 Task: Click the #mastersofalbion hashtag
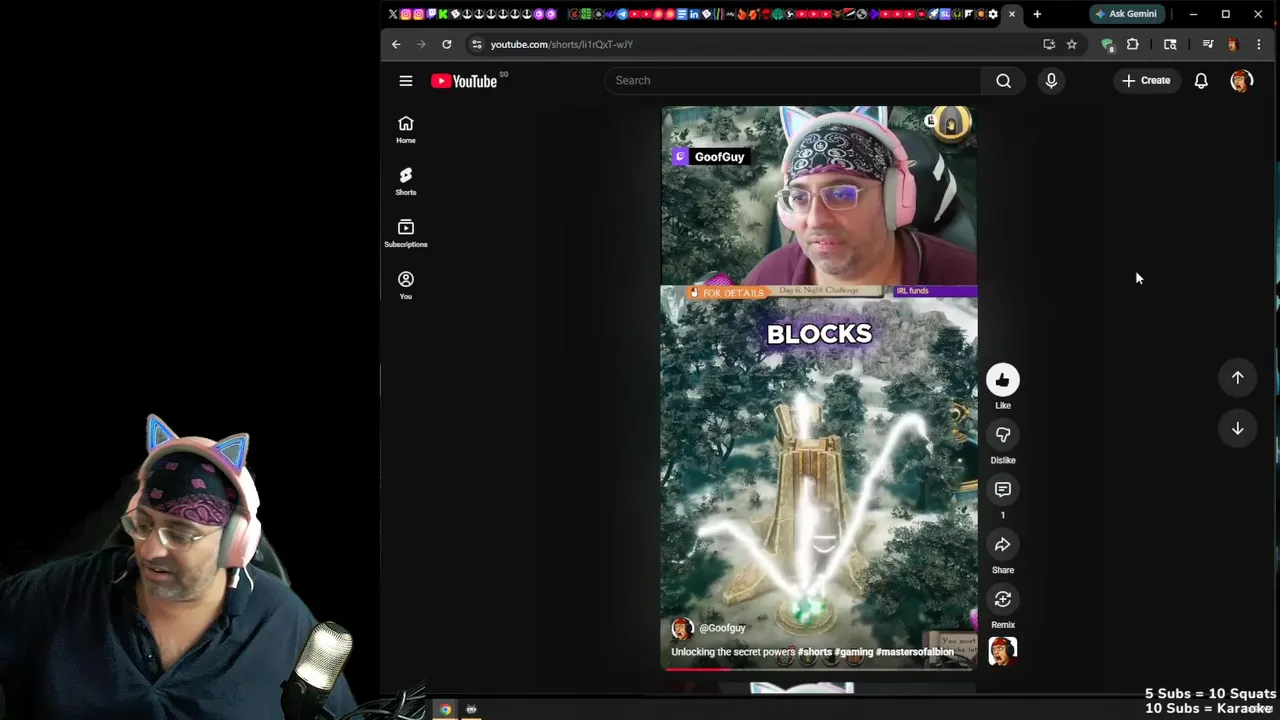pos(915,652)
